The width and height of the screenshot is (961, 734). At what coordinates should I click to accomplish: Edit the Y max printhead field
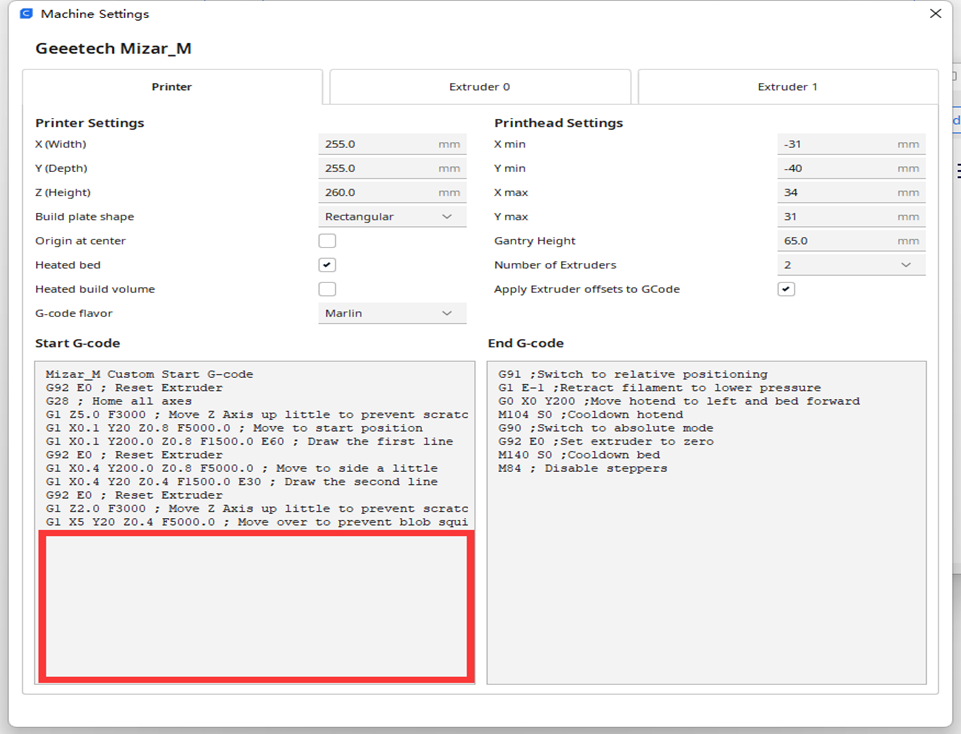click(x=851, y=216)
